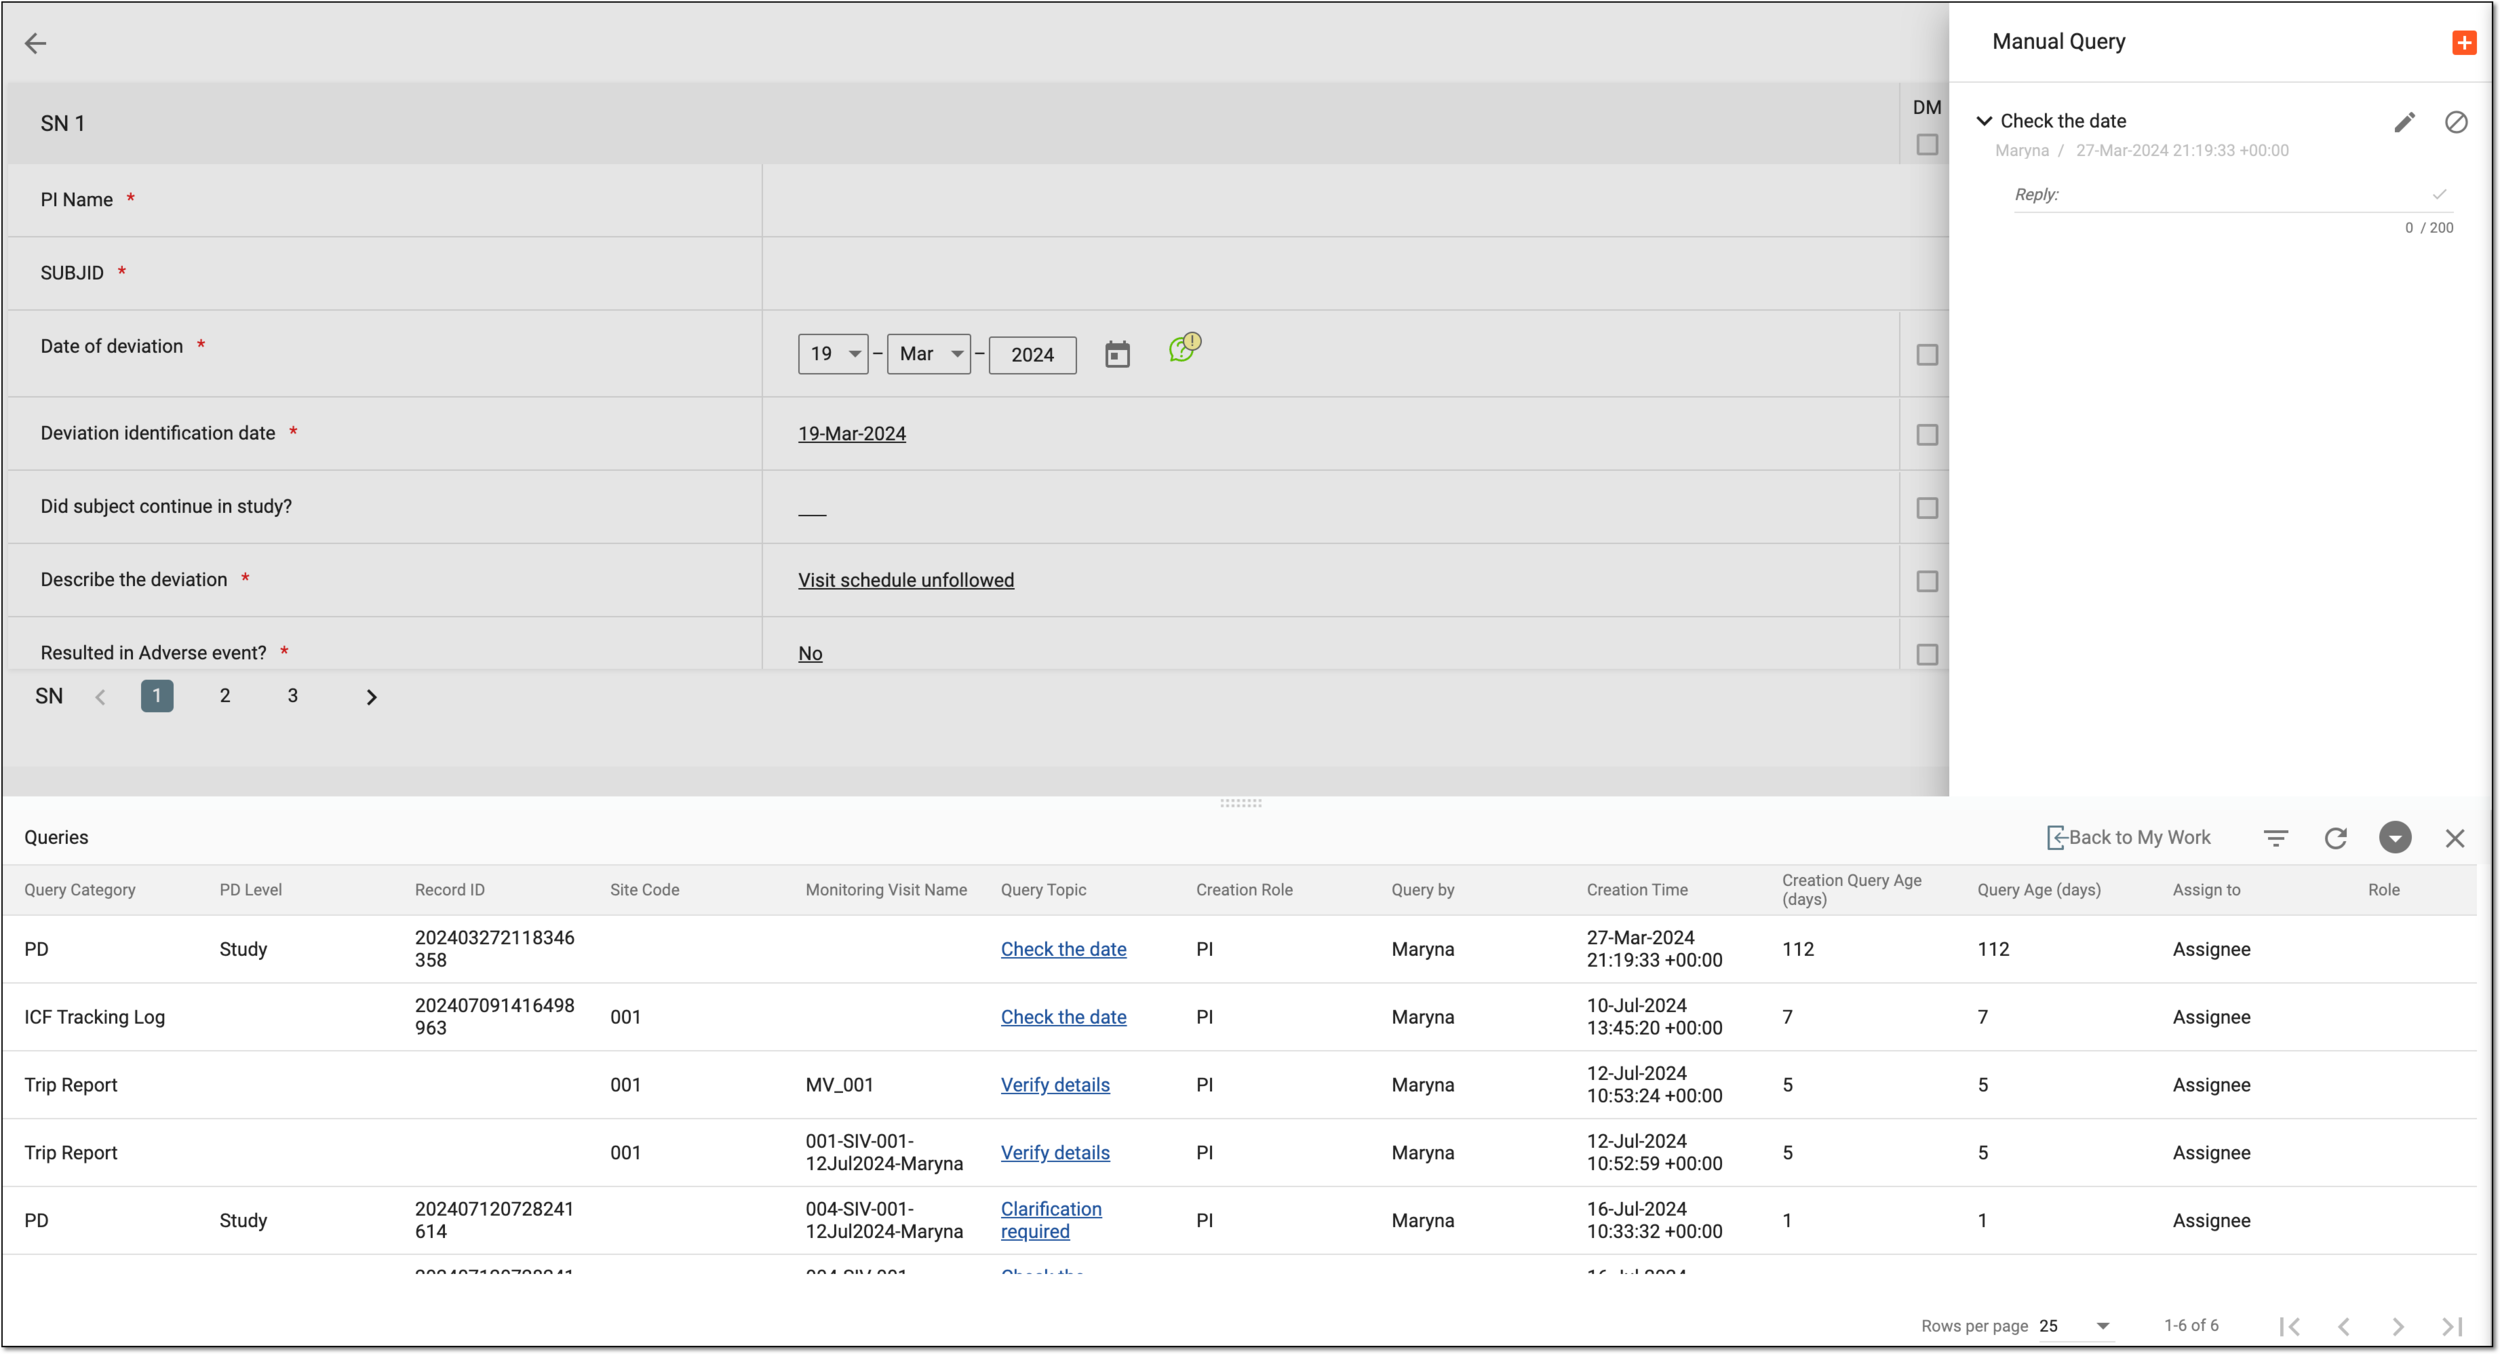2500x1354 pixels.
Task: Go to SN page 2
Action: click(x=225, y=696)
